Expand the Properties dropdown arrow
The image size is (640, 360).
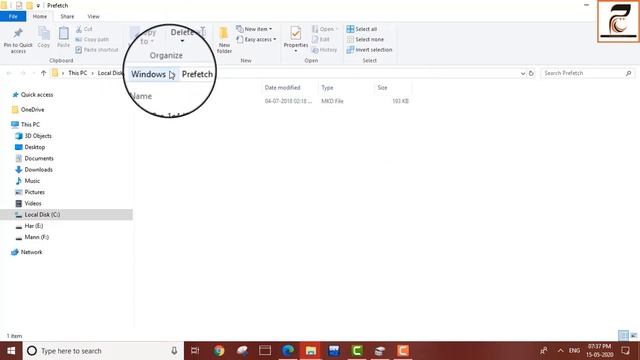(x=296, y=51)
